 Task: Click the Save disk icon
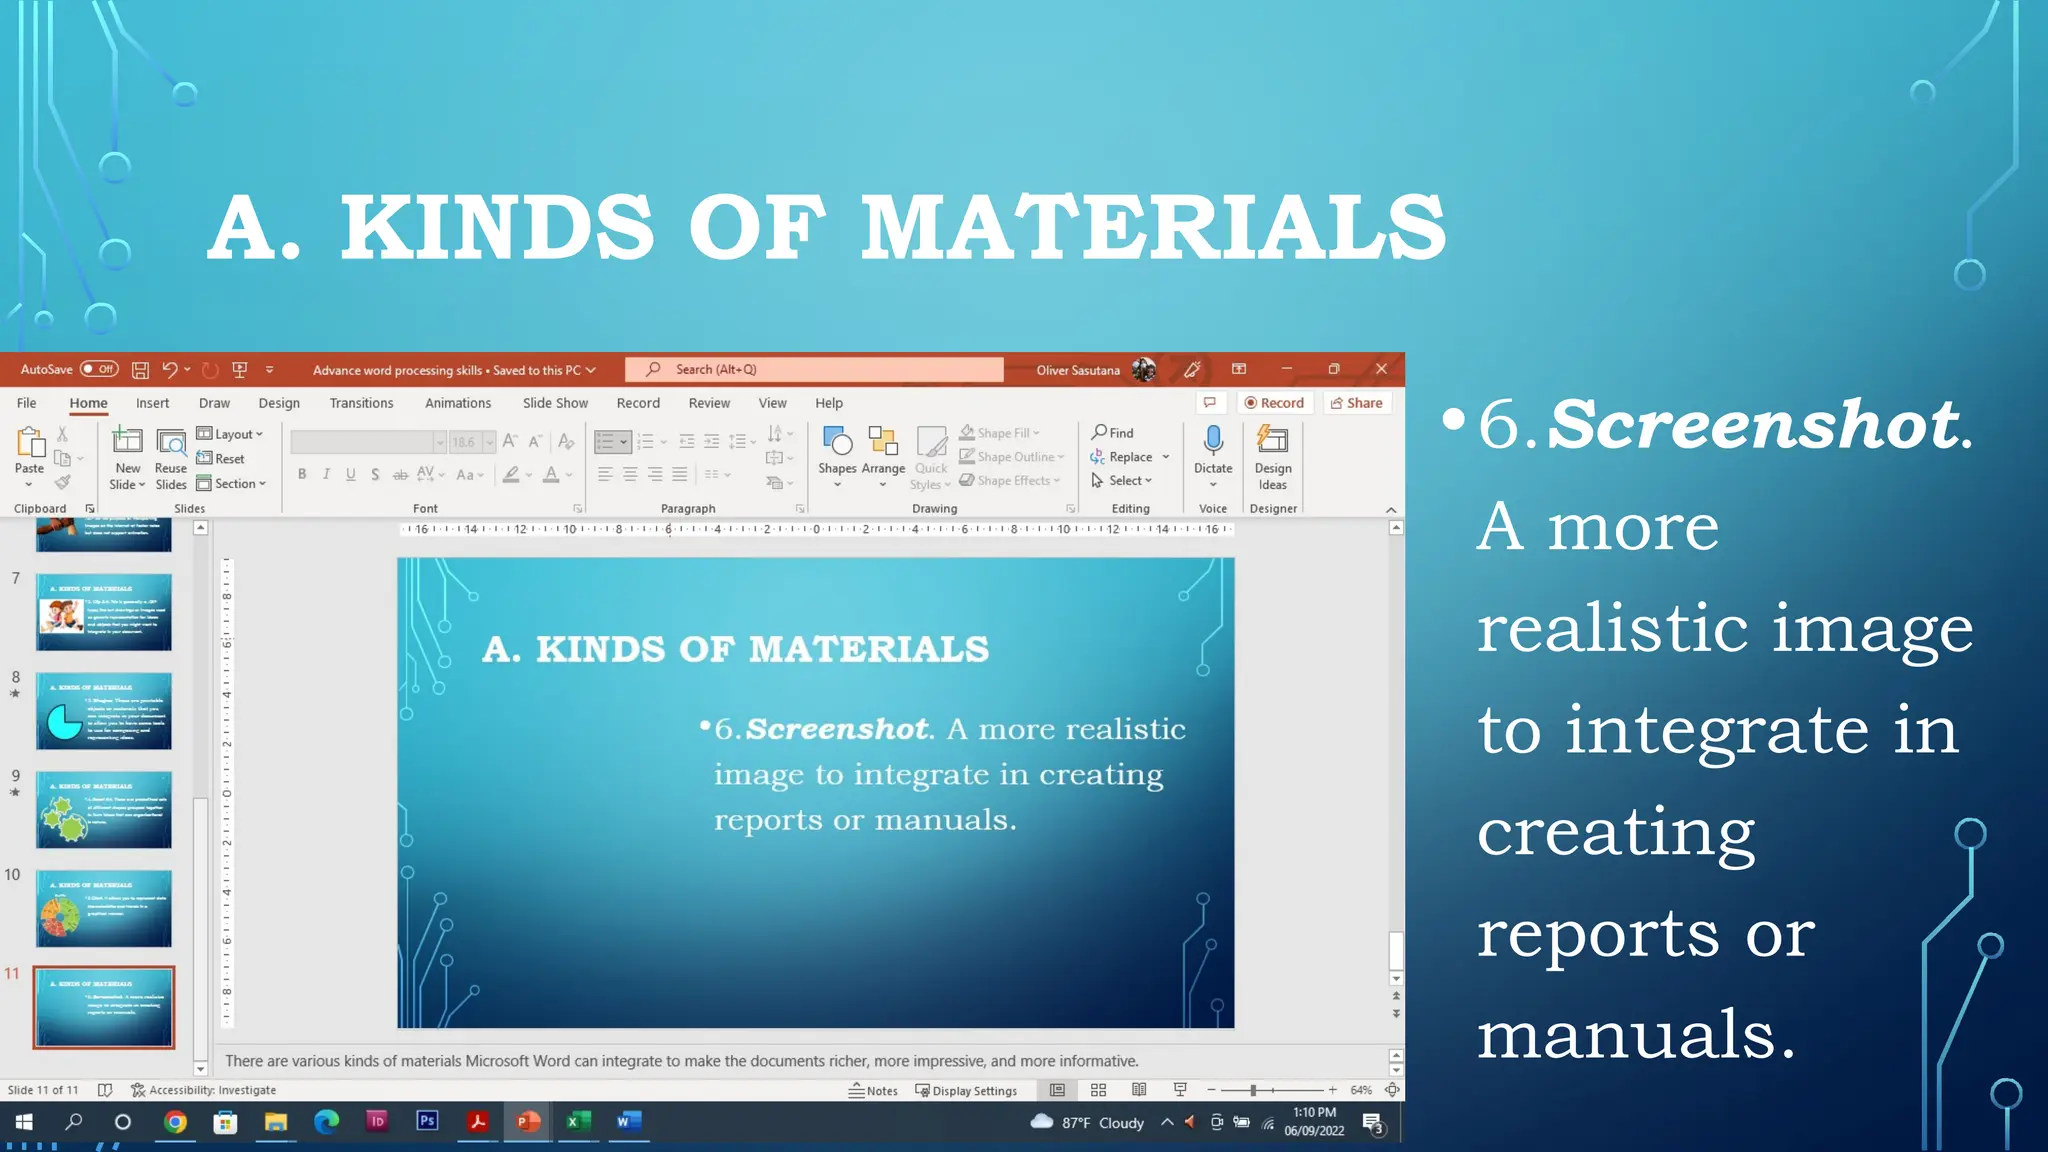tap(140, 370)
